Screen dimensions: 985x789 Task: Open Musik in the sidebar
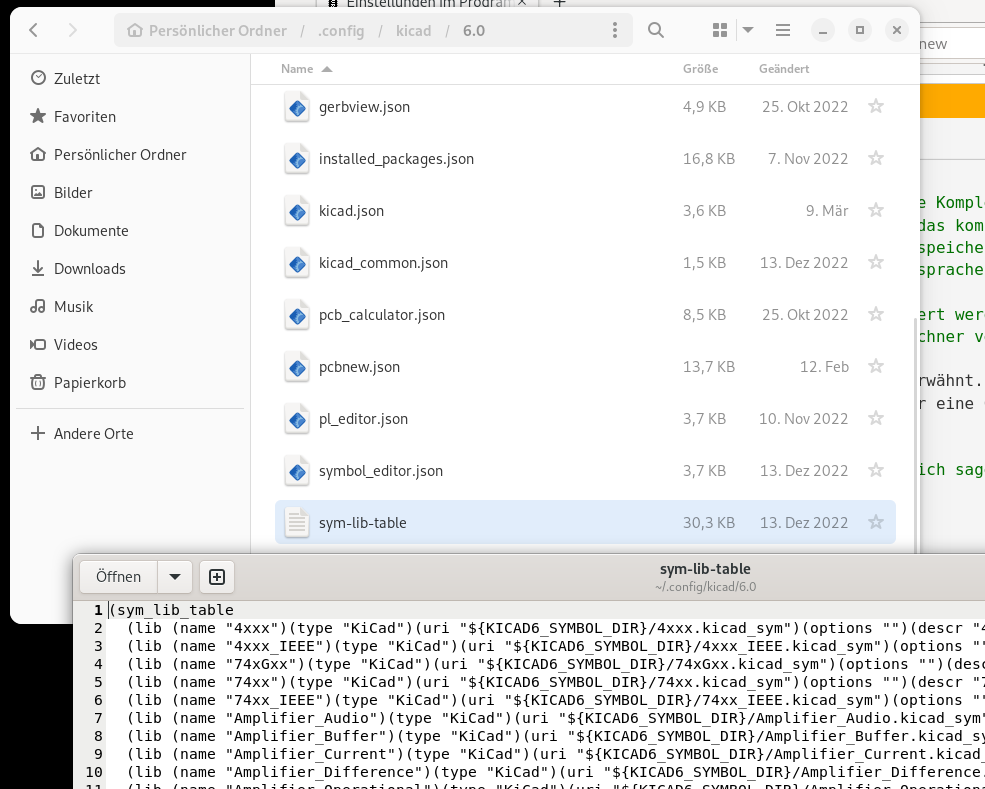click(130, 307)
